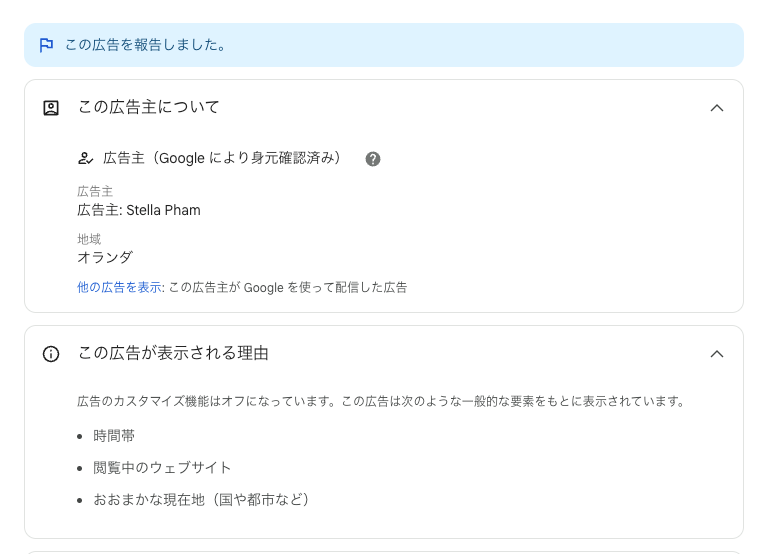Click the おおまかな現在地 bullet item
758x554 pixels.
click(x=201, y=499)
